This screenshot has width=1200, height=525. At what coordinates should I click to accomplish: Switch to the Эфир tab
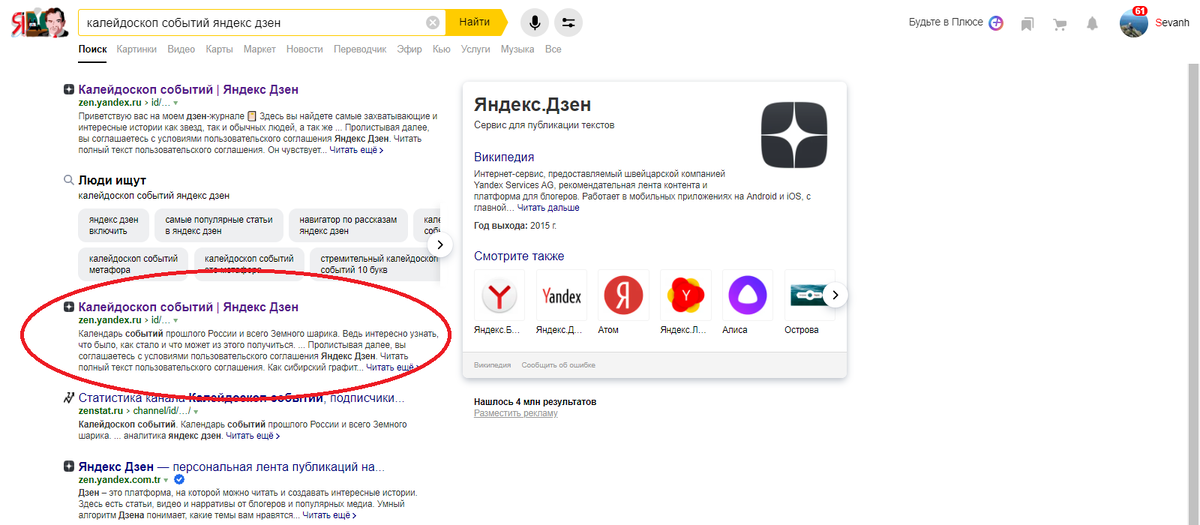(x=409, y=49)
